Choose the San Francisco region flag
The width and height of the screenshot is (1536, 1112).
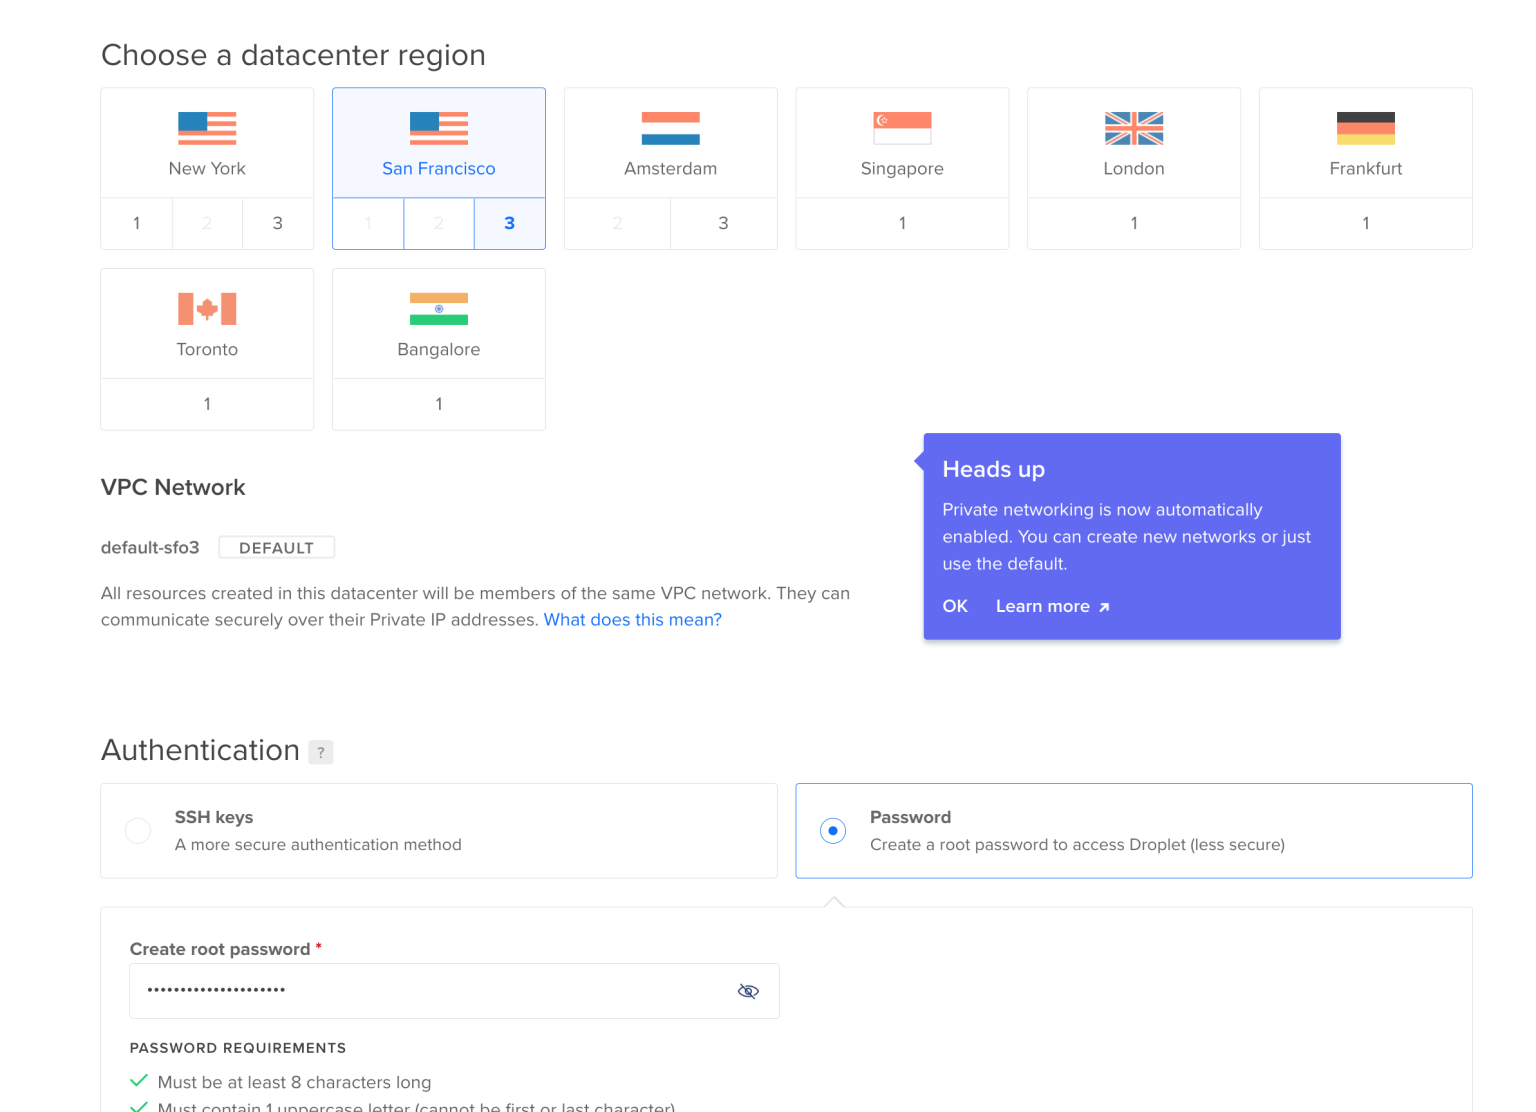(439, 128)
